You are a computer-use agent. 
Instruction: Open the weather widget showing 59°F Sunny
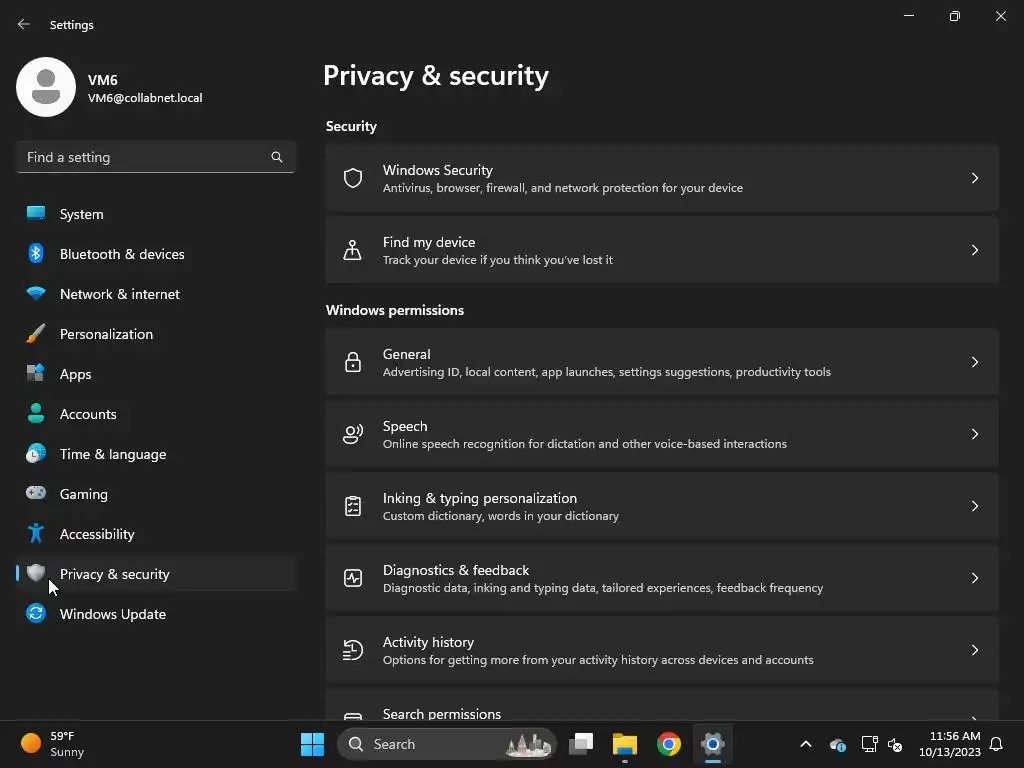point(52,744)
